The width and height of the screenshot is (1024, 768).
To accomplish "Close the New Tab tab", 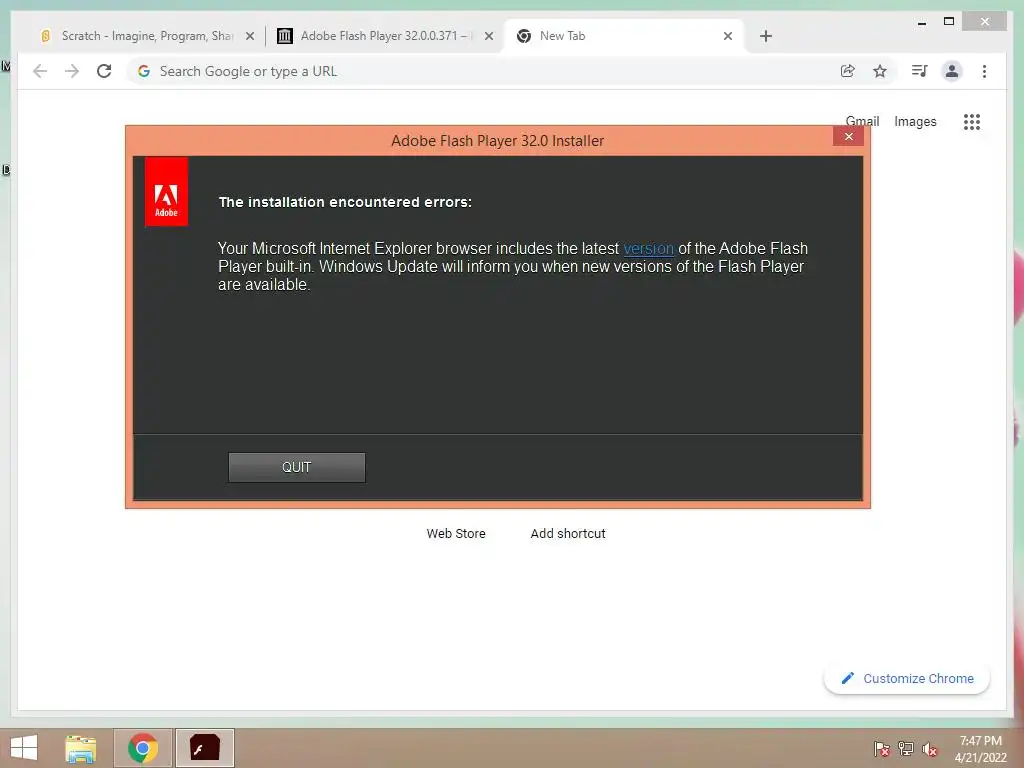I will point(728,37).
